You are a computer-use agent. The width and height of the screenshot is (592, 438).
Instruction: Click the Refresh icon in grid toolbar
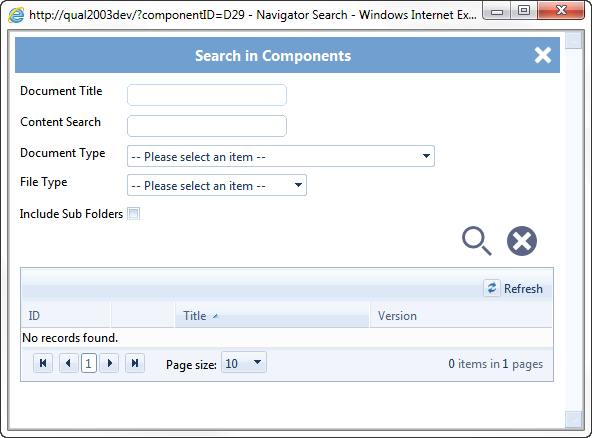(x=492, y=288)
